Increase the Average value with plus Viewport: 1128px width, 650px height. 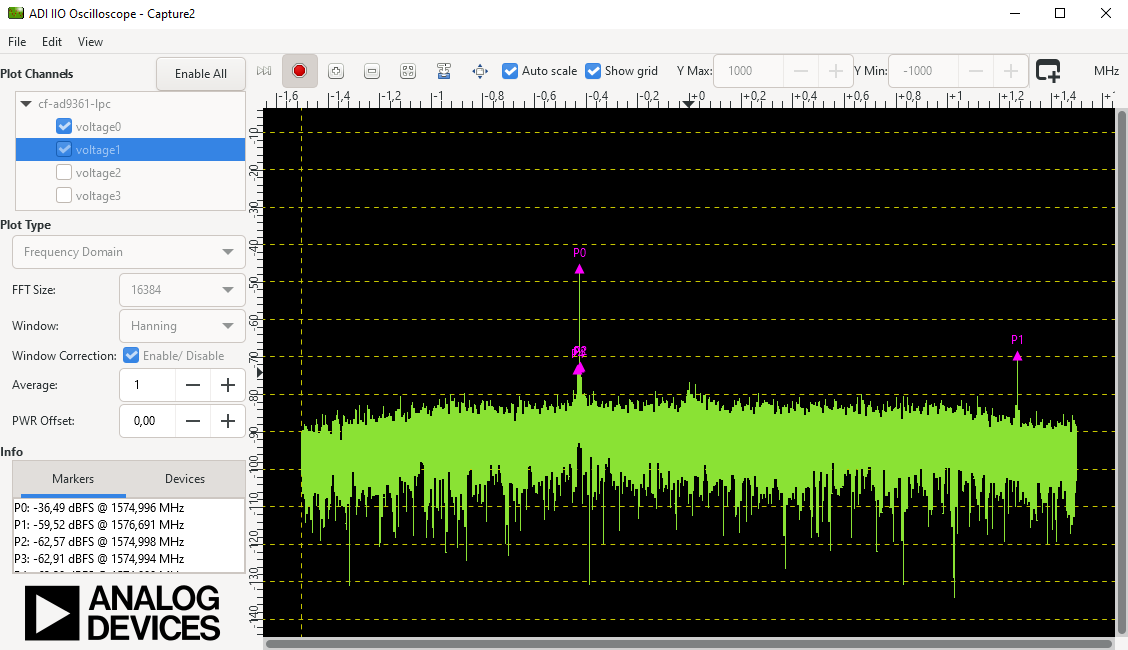[x=228, y=385]
